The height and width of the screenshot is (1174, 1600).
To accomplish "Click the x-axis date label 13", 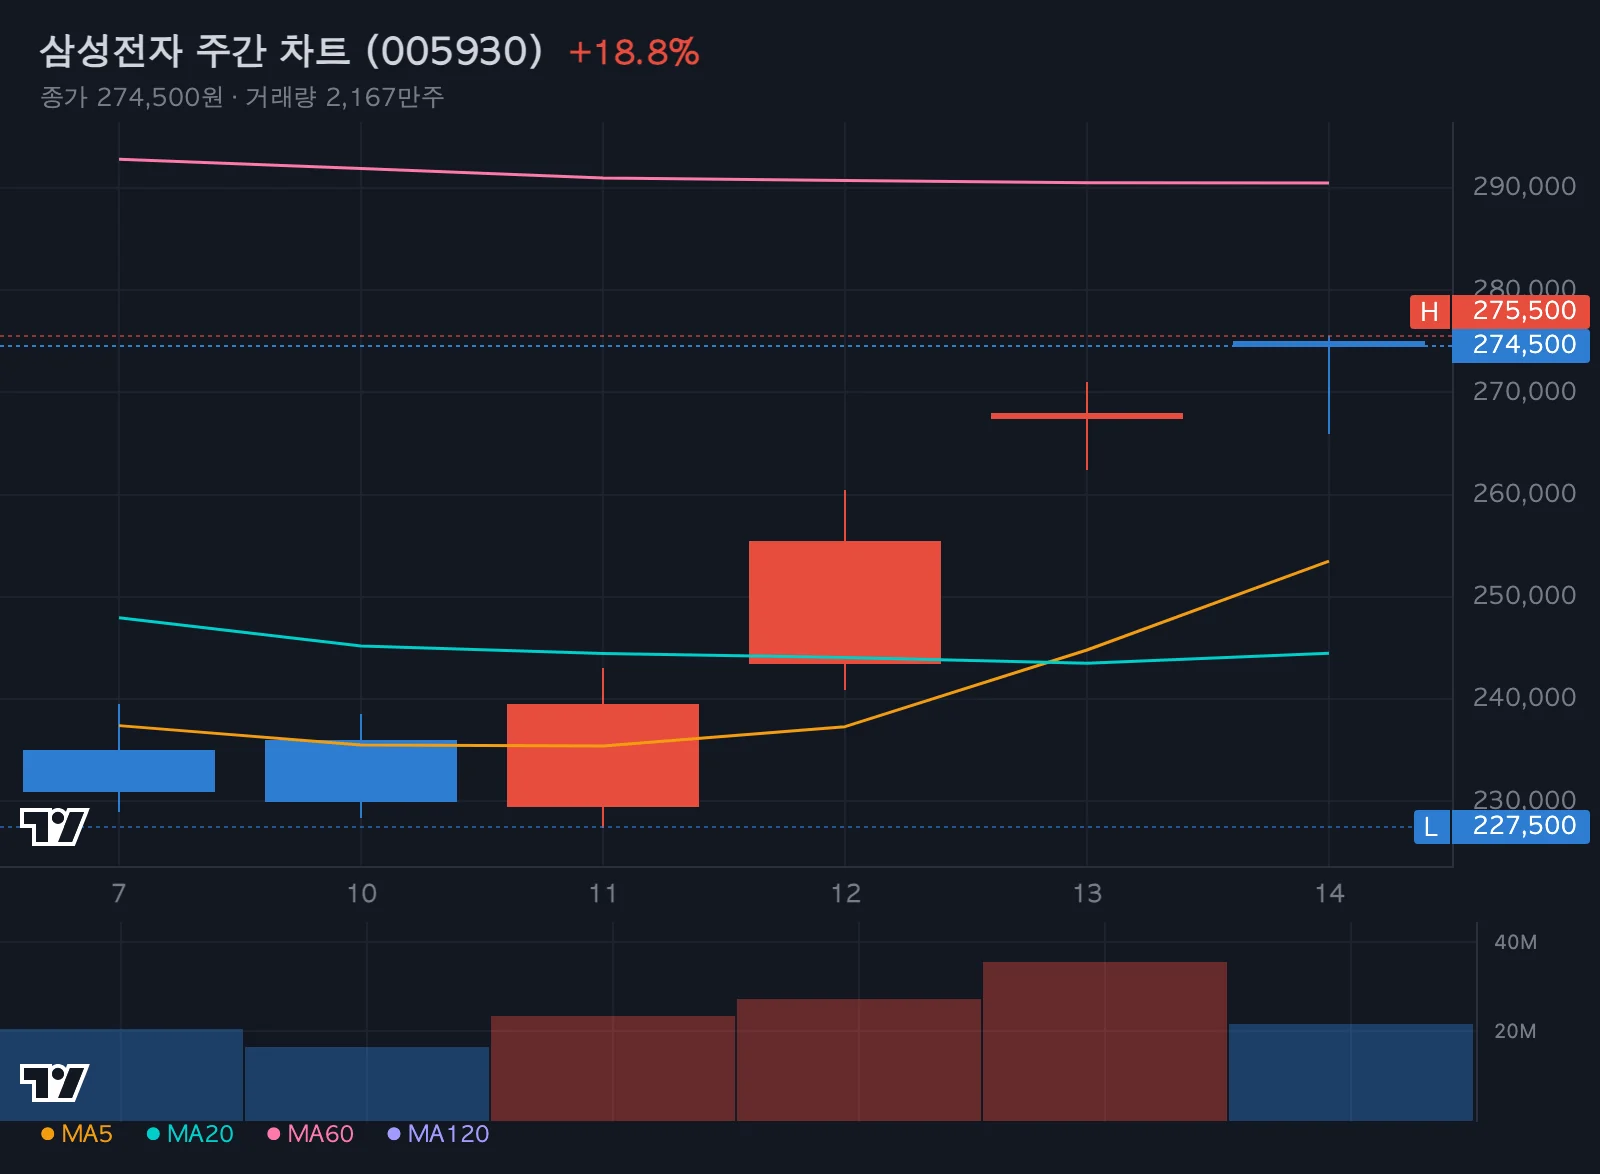I will tap(1087, 893).
